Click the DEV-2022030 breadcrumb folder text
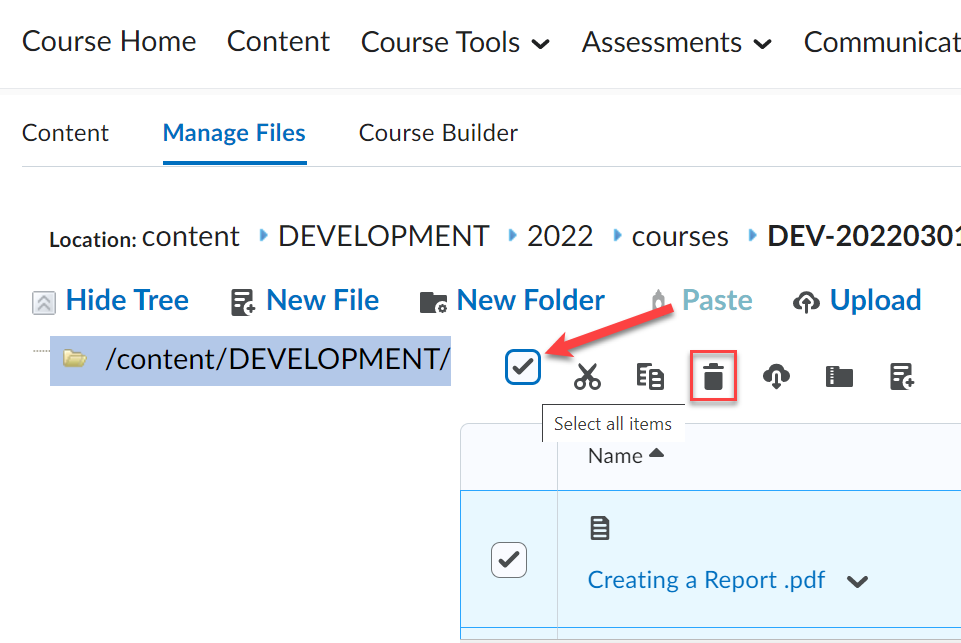The width and height of the screenshot is (961, 643). (x=864, y=237)
